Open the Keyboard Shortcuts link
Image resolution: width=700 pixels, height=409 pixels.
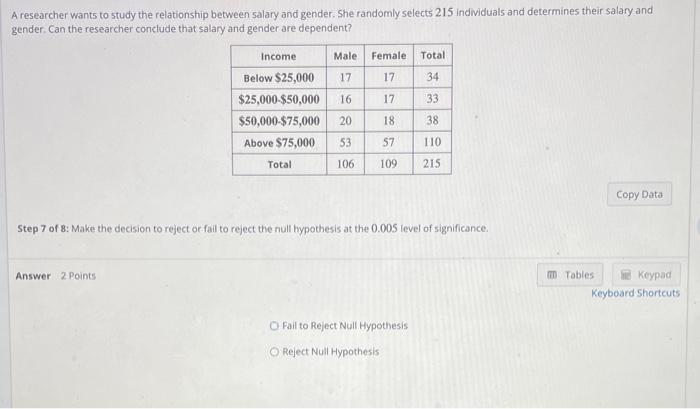pos(635,293)
